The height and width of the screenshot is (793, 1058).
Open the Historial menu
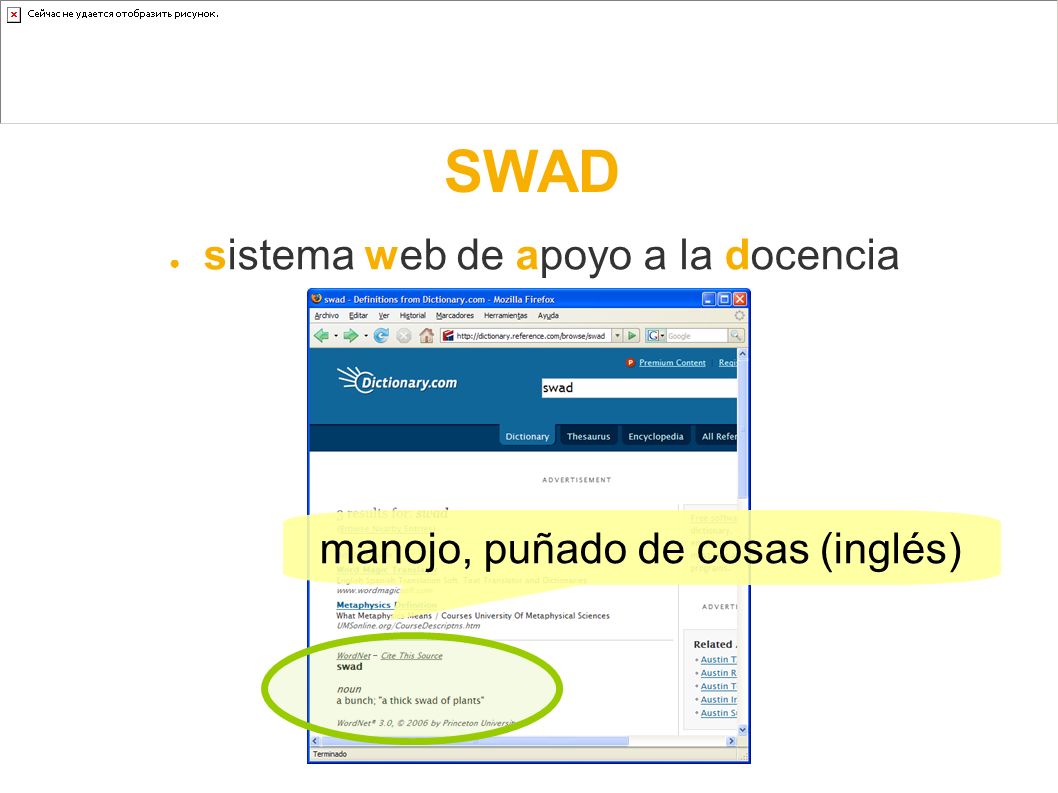(412, 315)
